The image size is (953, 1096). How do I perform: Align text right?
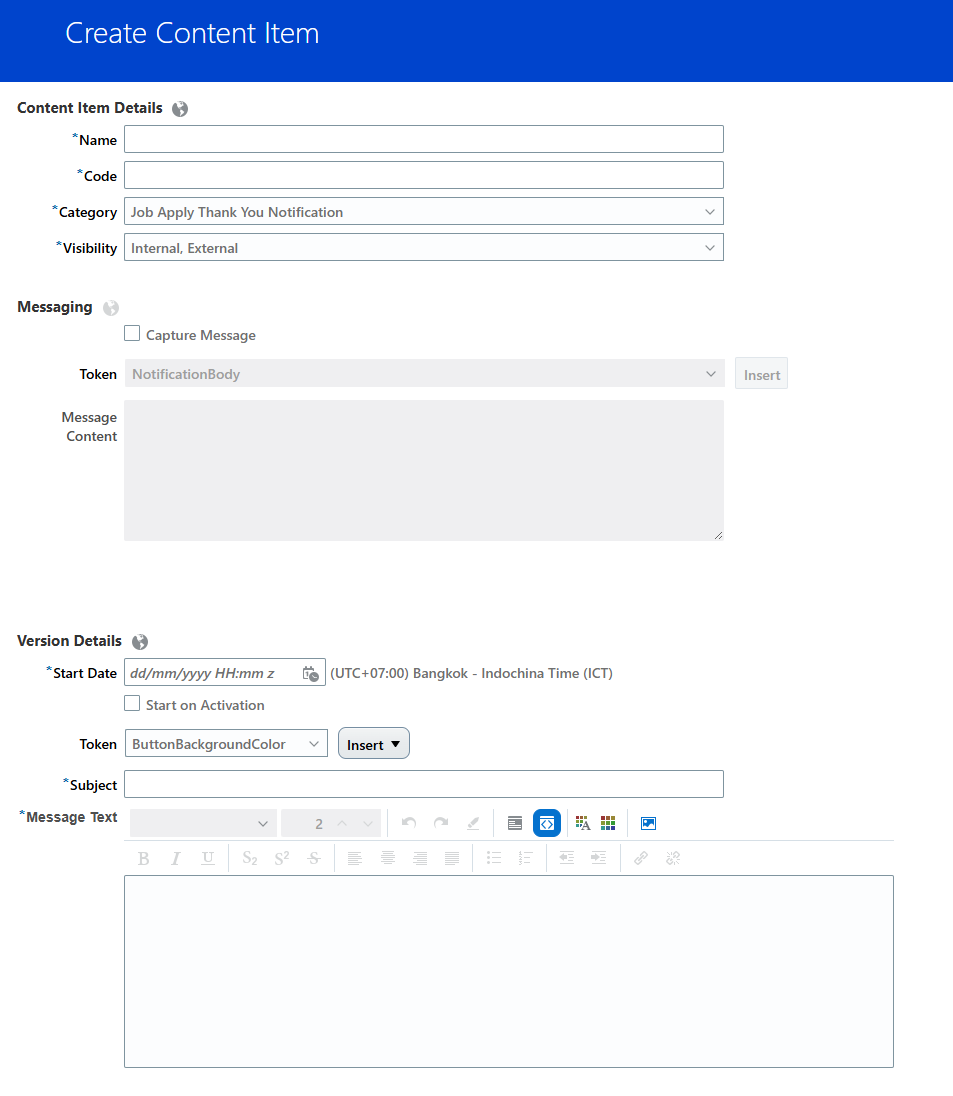coord(420,858)
